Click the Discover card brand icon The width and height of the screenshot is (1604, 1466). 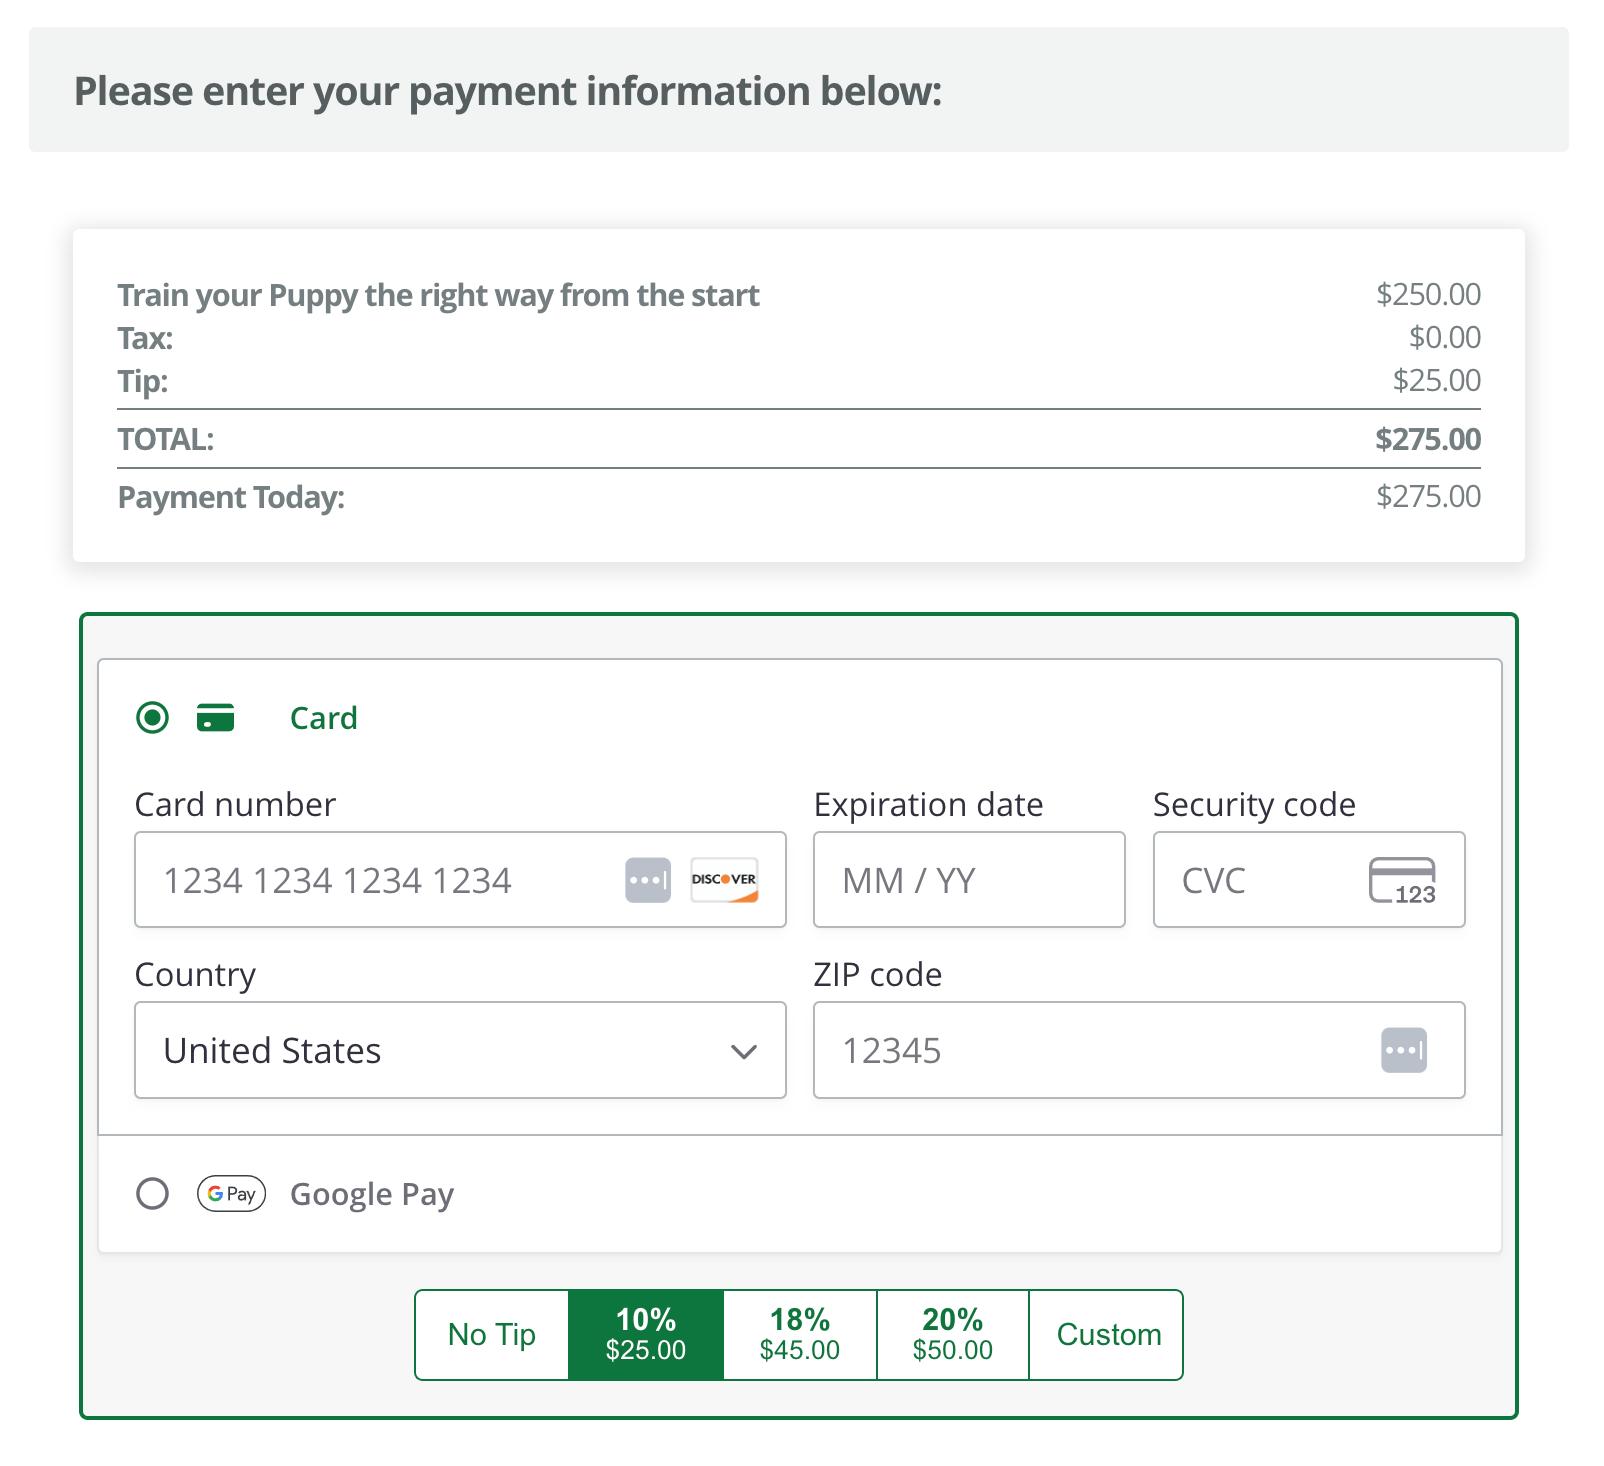click(724, 880)
